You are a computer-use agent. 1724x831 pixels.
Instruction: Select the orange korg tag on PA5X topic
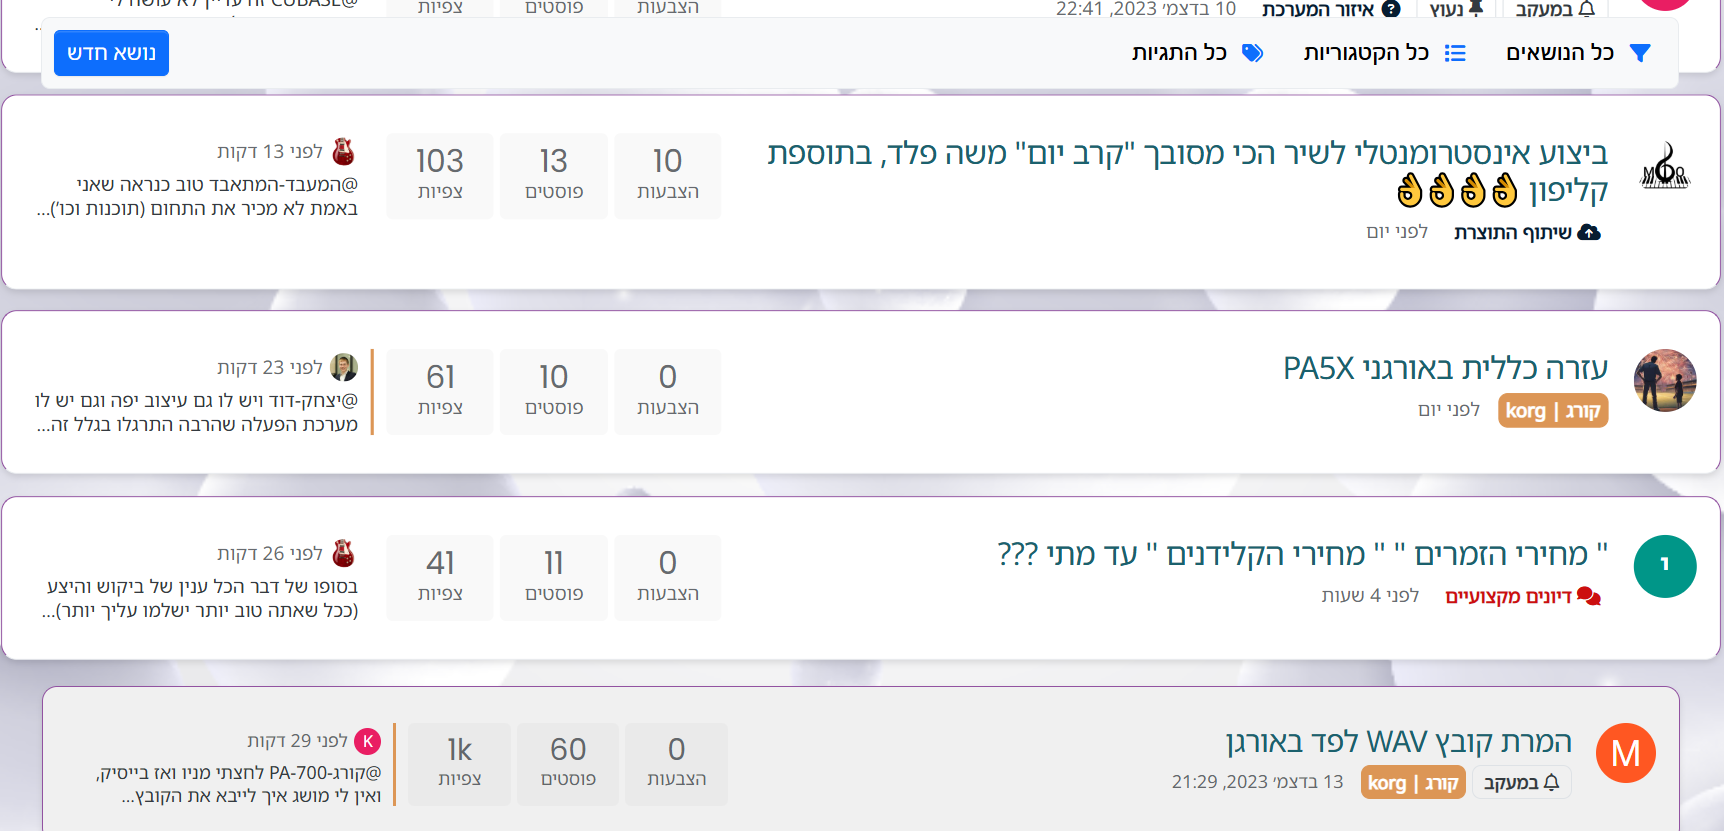click(x=1553, y=410)
